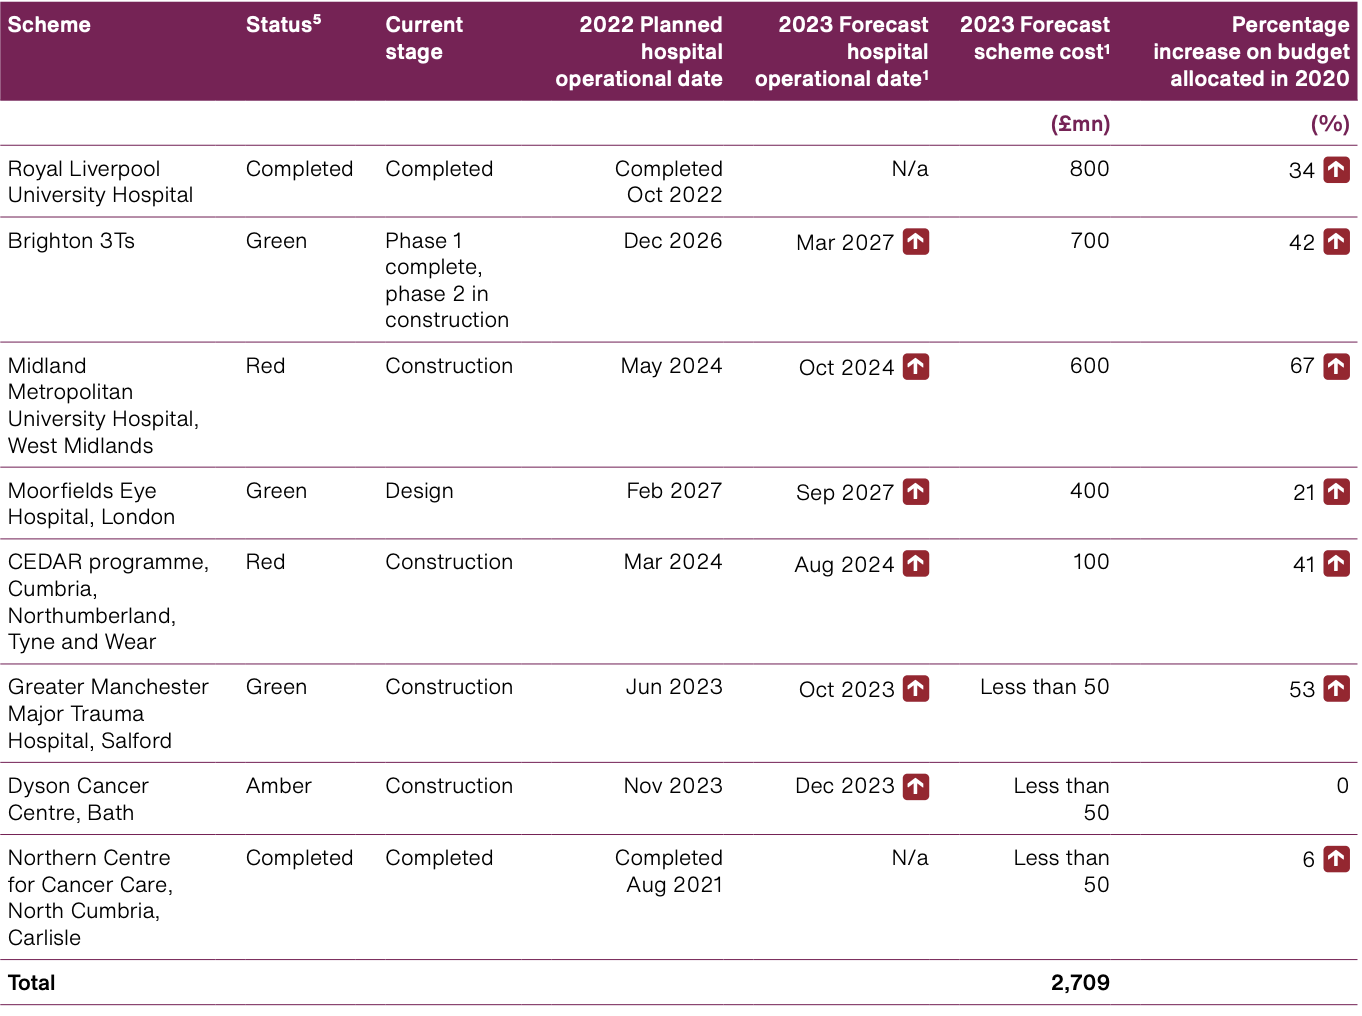Click the Total row label
The image size is (1362, 1016).
(x=31, y=983)
